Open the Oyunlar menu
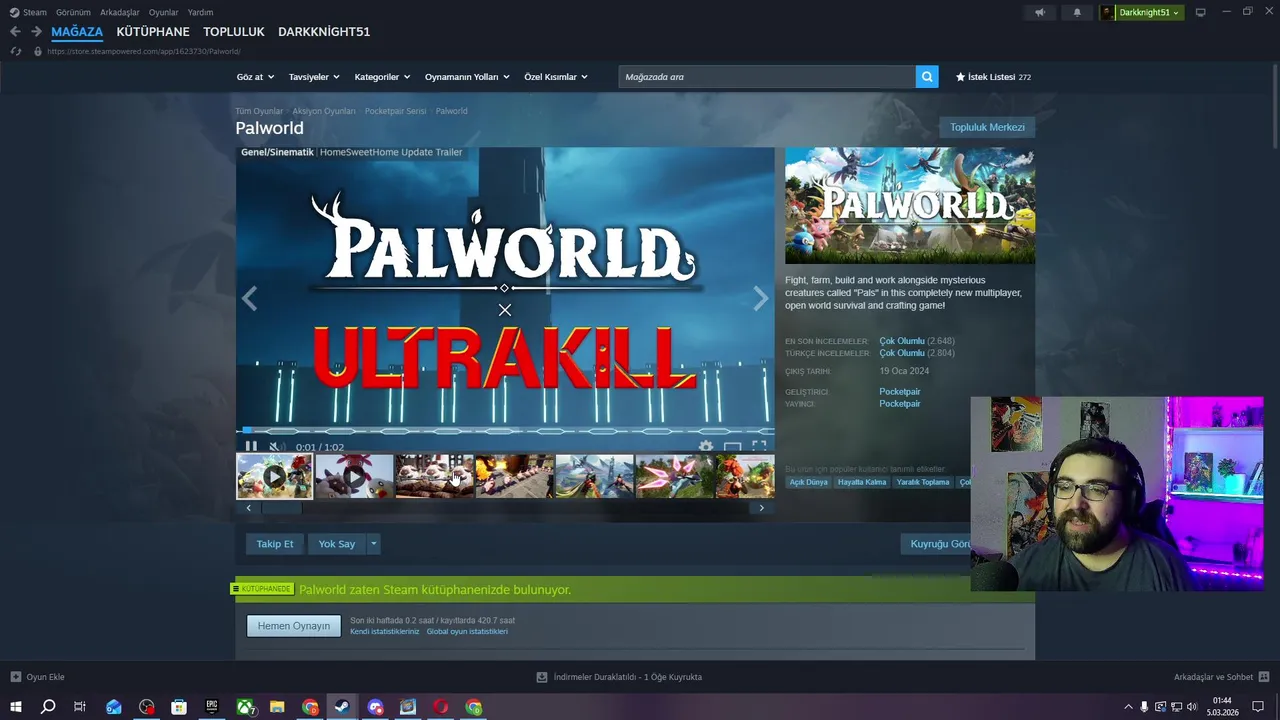The height and width of the screenshot is (720, 1280). 164,12
